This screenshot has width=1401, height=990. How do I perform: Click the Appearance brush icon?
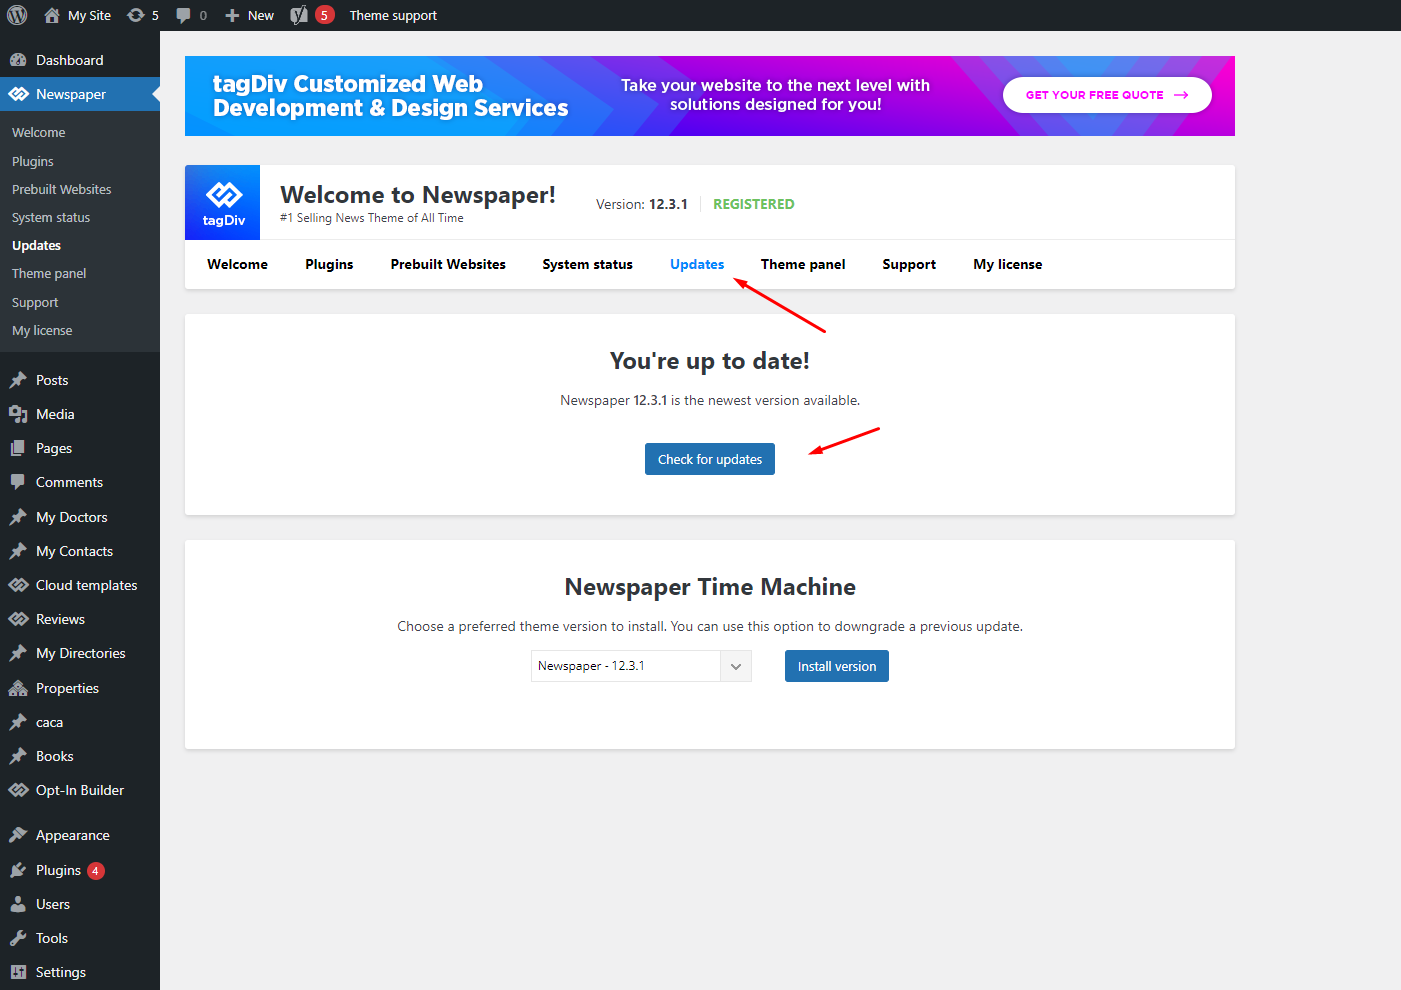click(18, 835)
